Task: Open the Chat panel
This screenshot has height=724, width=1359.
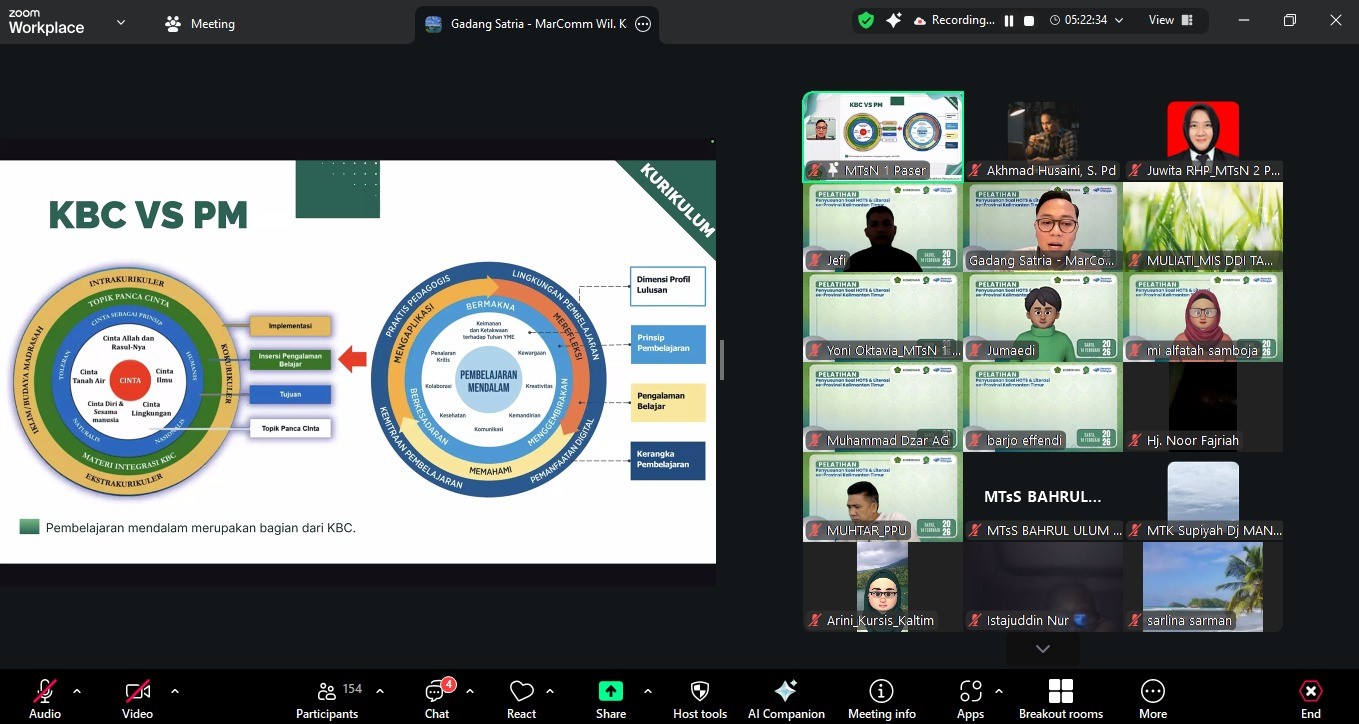Action: pos(437,698)
